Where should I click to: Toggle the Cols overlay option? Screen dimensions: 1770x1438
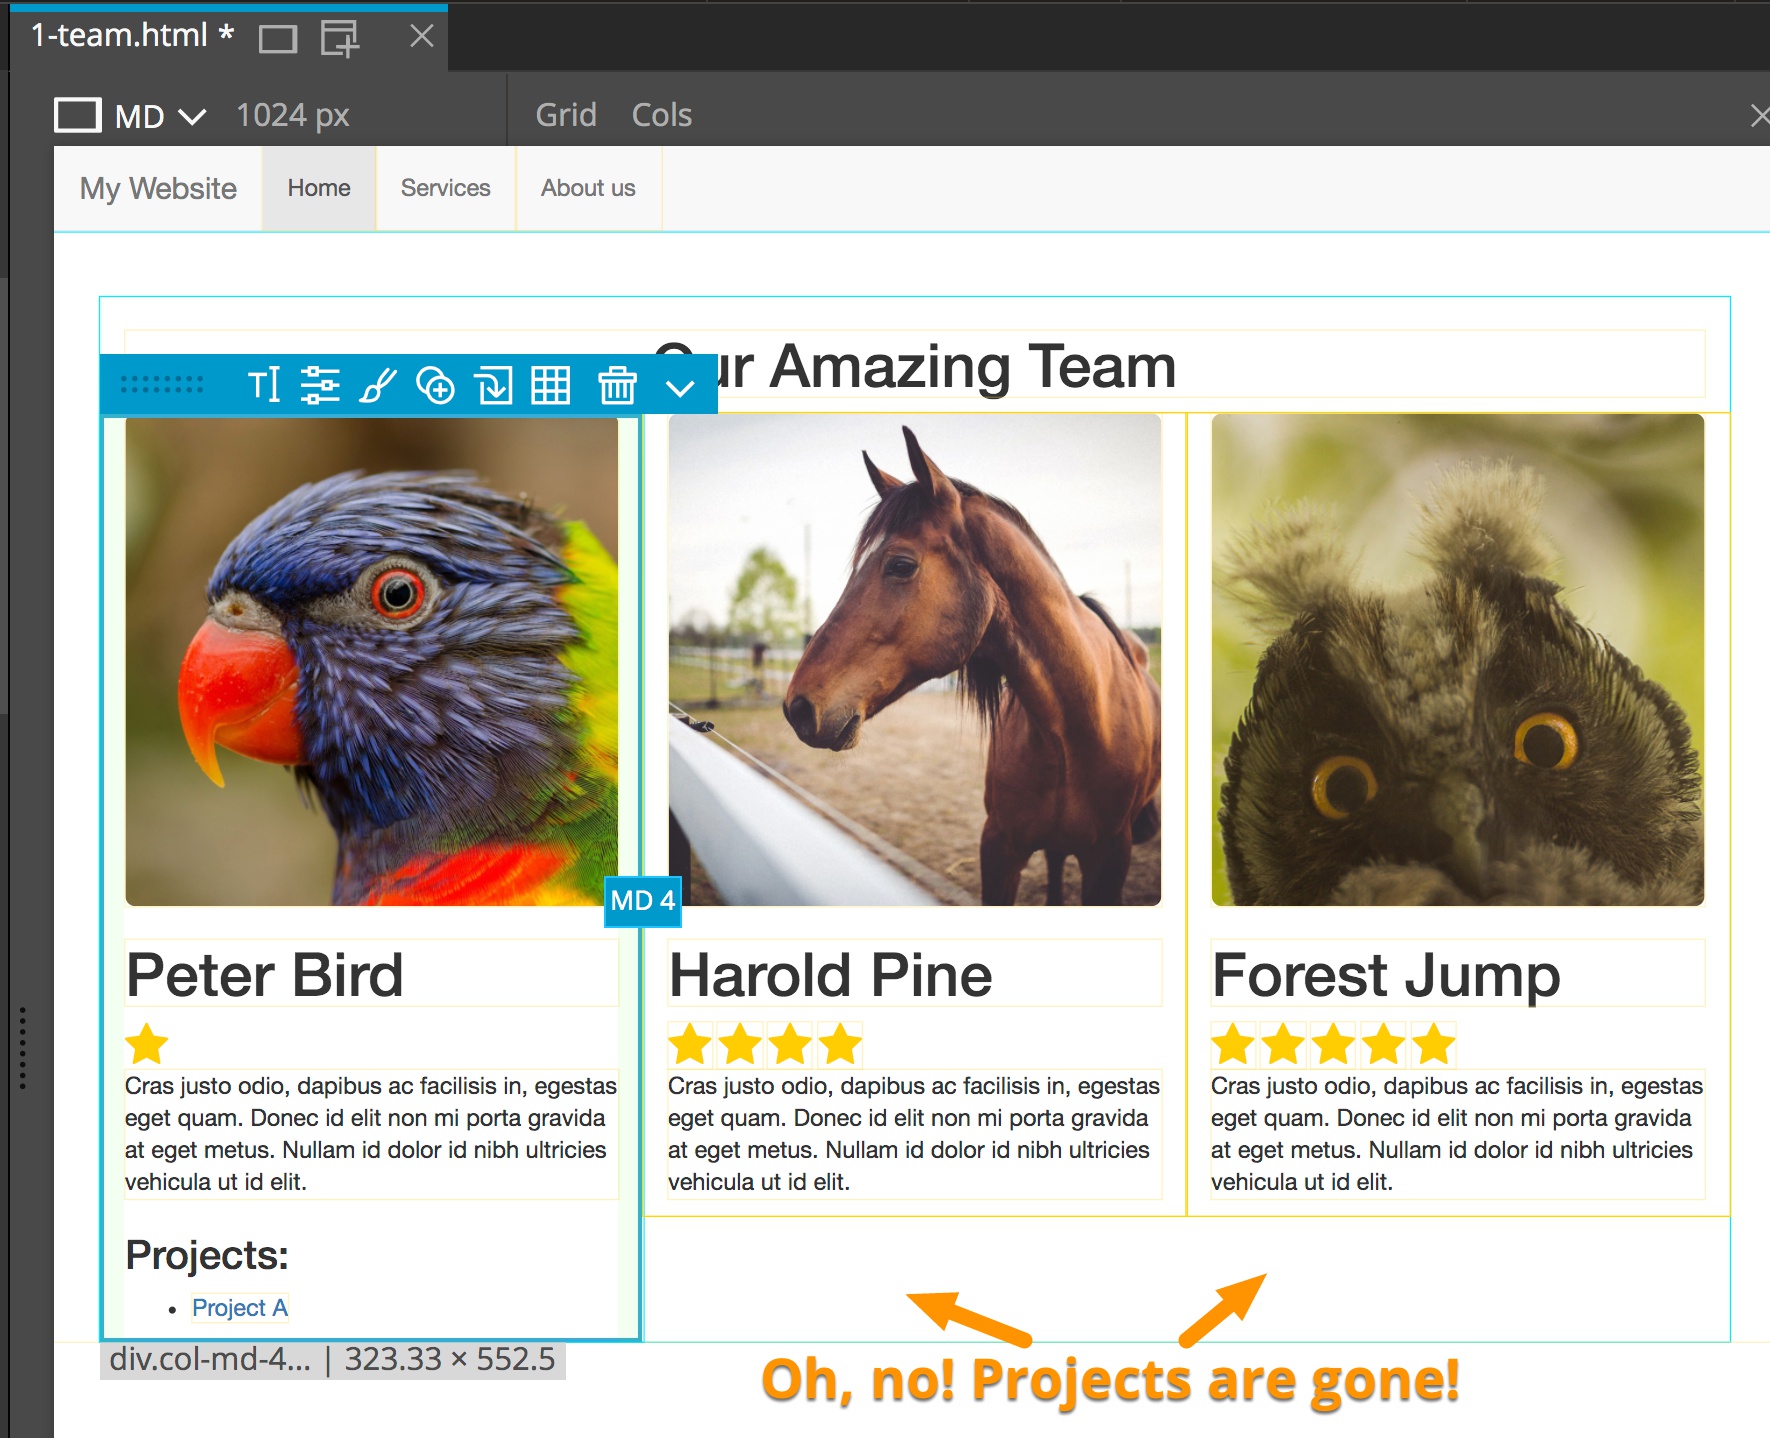pos(662,115)
